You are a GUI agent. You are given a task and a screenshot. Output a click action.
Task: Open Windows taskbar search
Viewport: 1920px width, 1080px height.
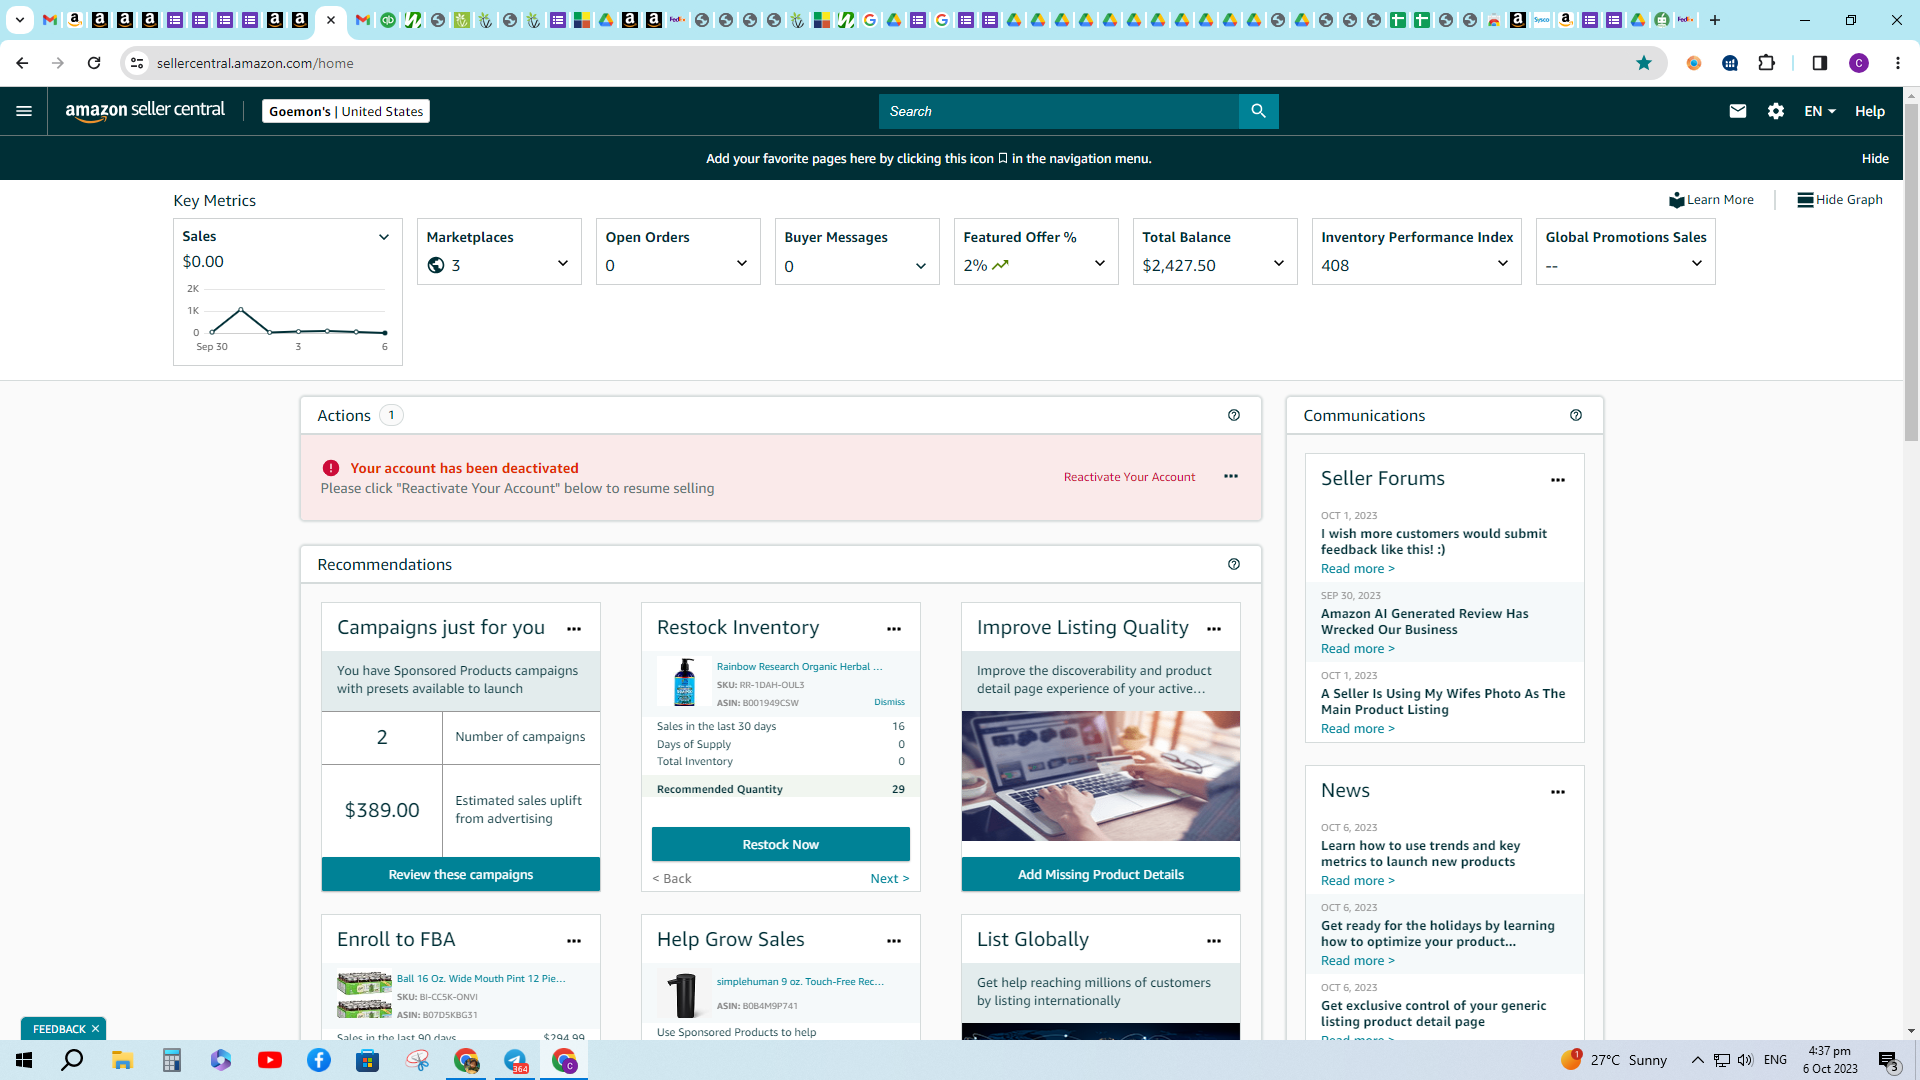(x=73, y=1060)
